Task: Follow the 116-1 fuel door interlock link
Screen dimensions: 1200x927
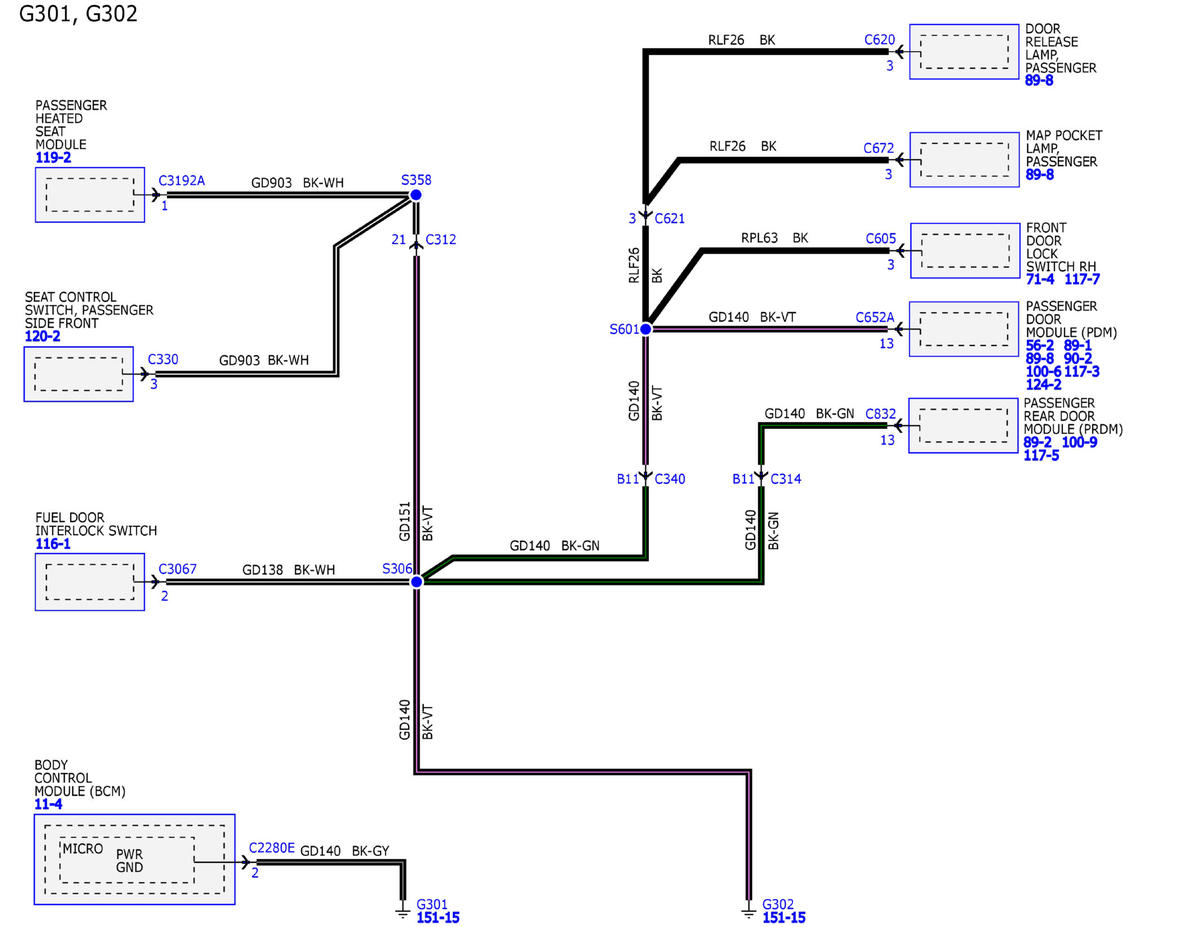Action: click(x=53, y=544)
